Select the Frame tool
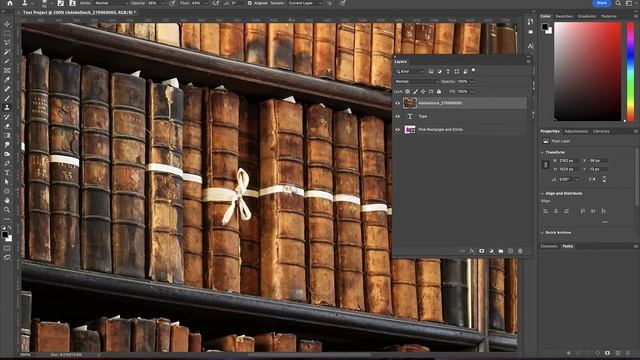 point(7,71)
